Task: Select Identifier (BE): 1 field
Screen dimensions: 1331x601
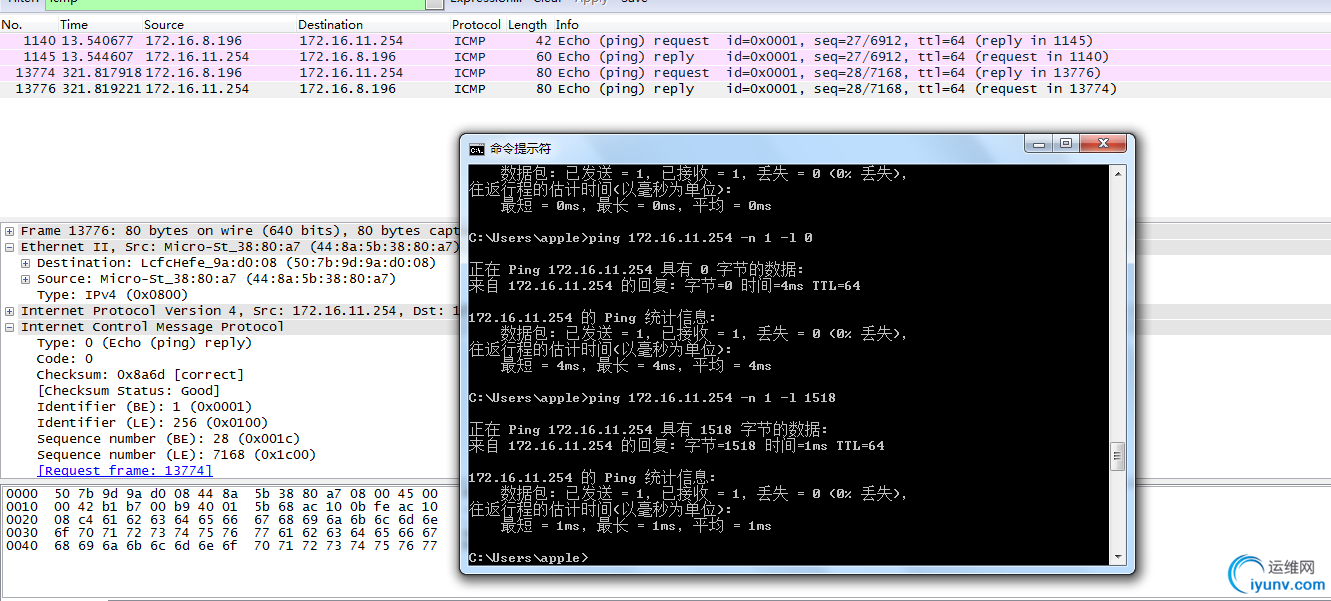Action: [x=144, y=407]
